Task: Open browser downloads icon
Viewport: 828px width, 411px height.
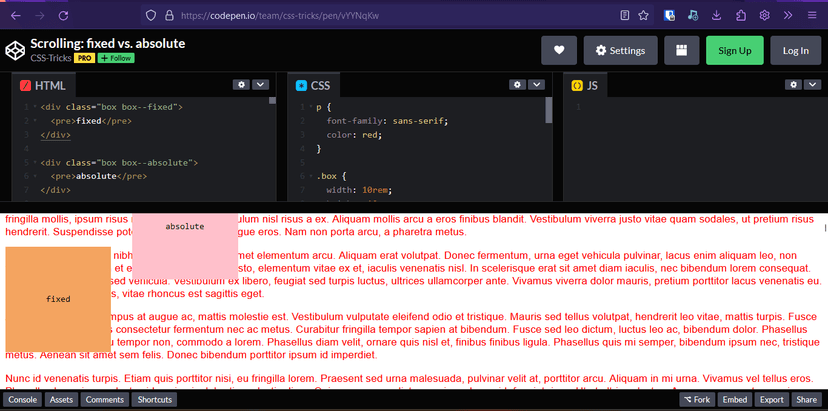Action: click(x=717, y=16)
